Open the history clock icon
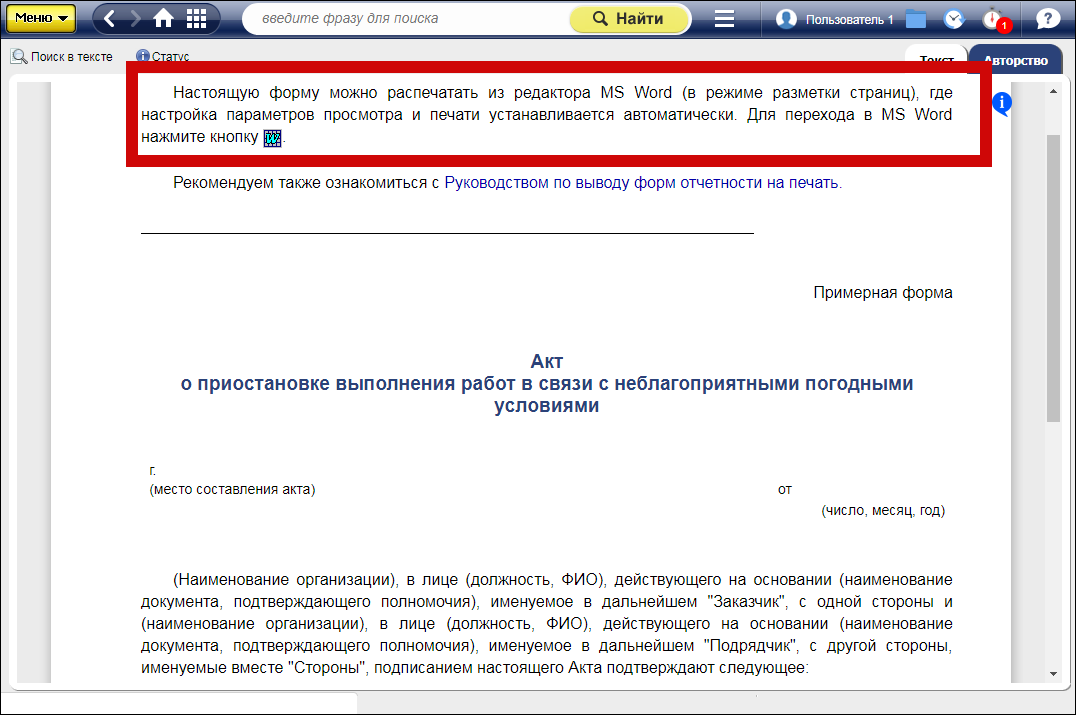 [x=954, y=19]
